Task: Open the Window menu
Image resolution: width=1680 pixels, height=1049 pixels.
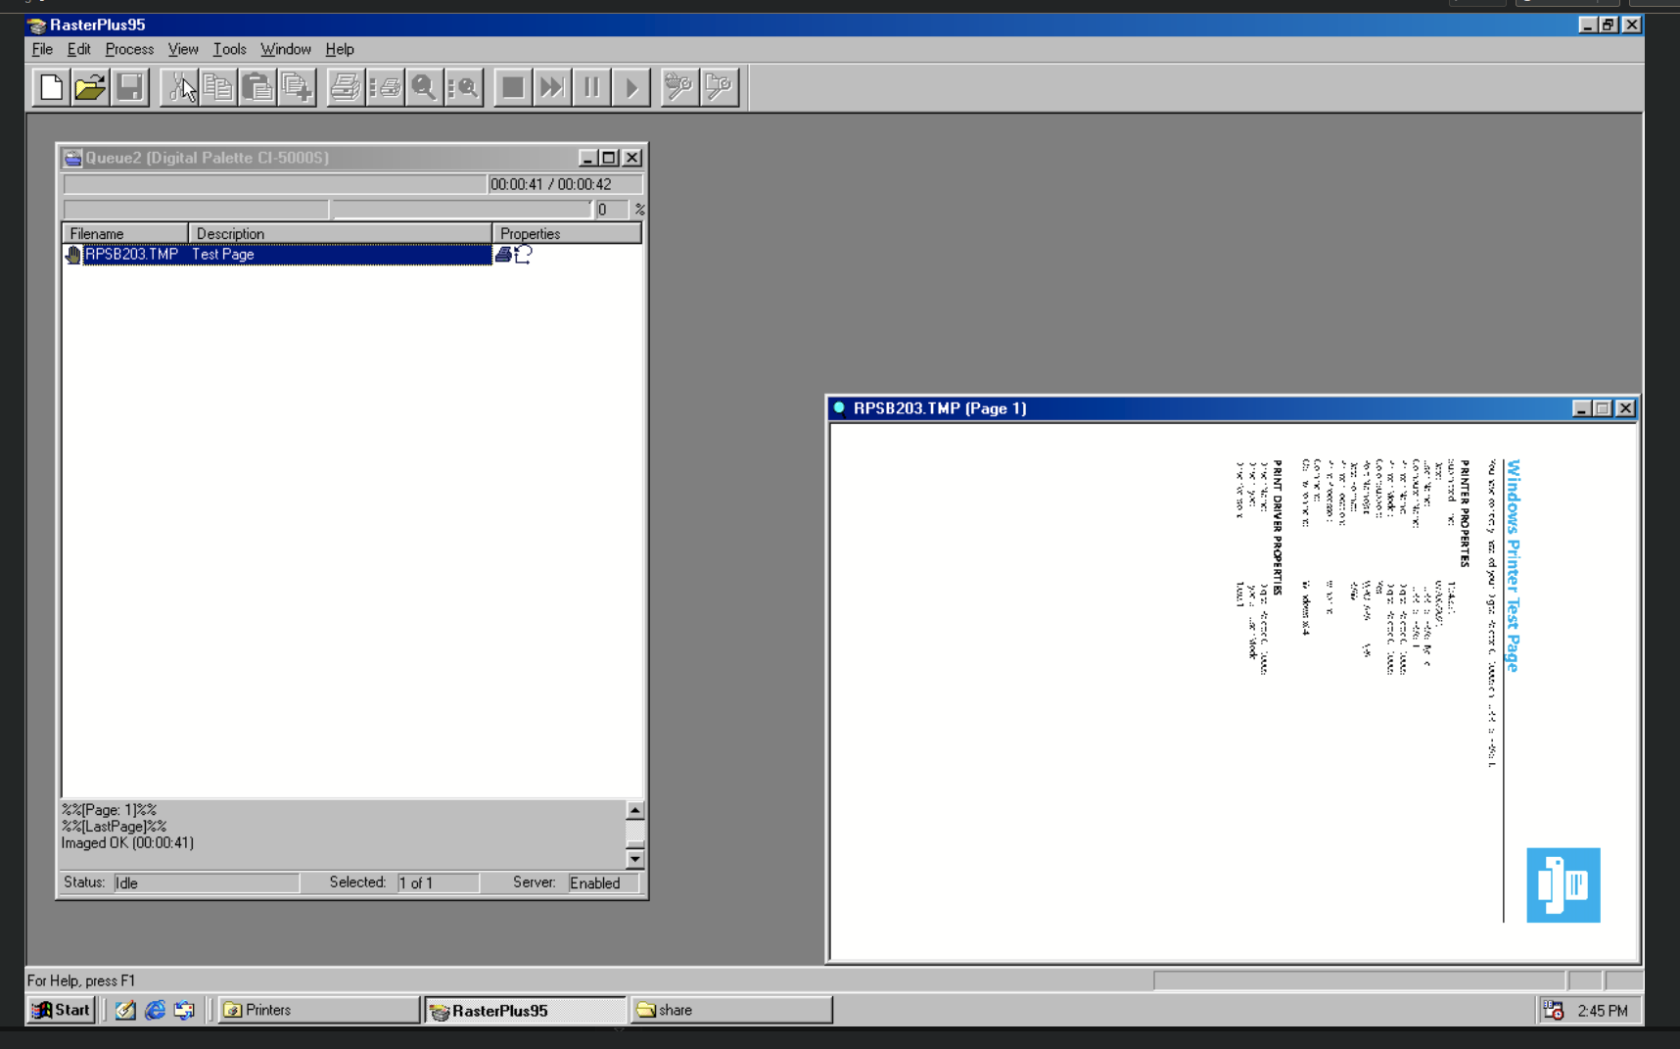Action: coord(285,49)
